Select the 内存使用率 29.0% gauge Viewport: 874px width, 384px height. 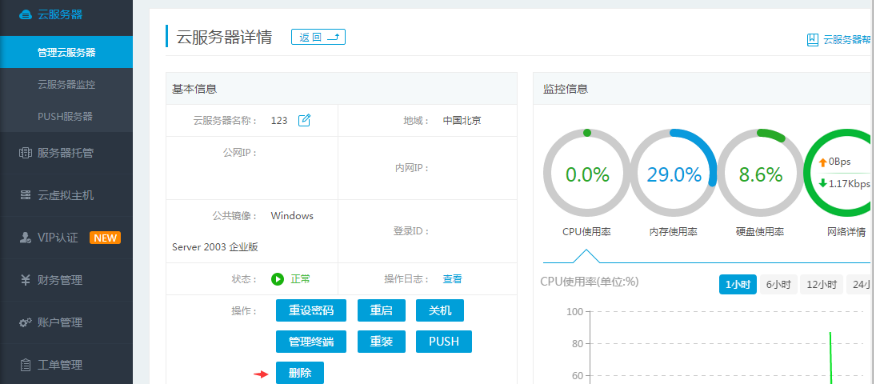674,174
